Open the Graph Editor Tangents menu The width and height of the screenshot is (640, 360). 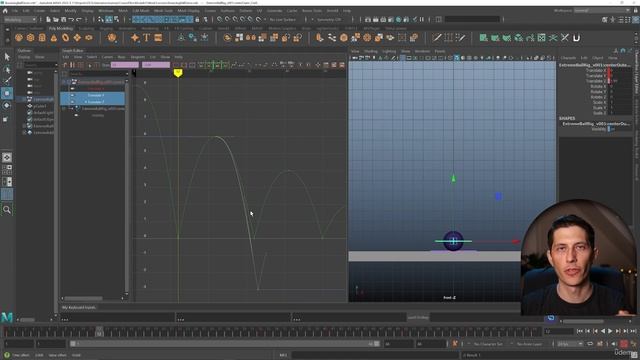pyautogui.click(x=138, y=57)
